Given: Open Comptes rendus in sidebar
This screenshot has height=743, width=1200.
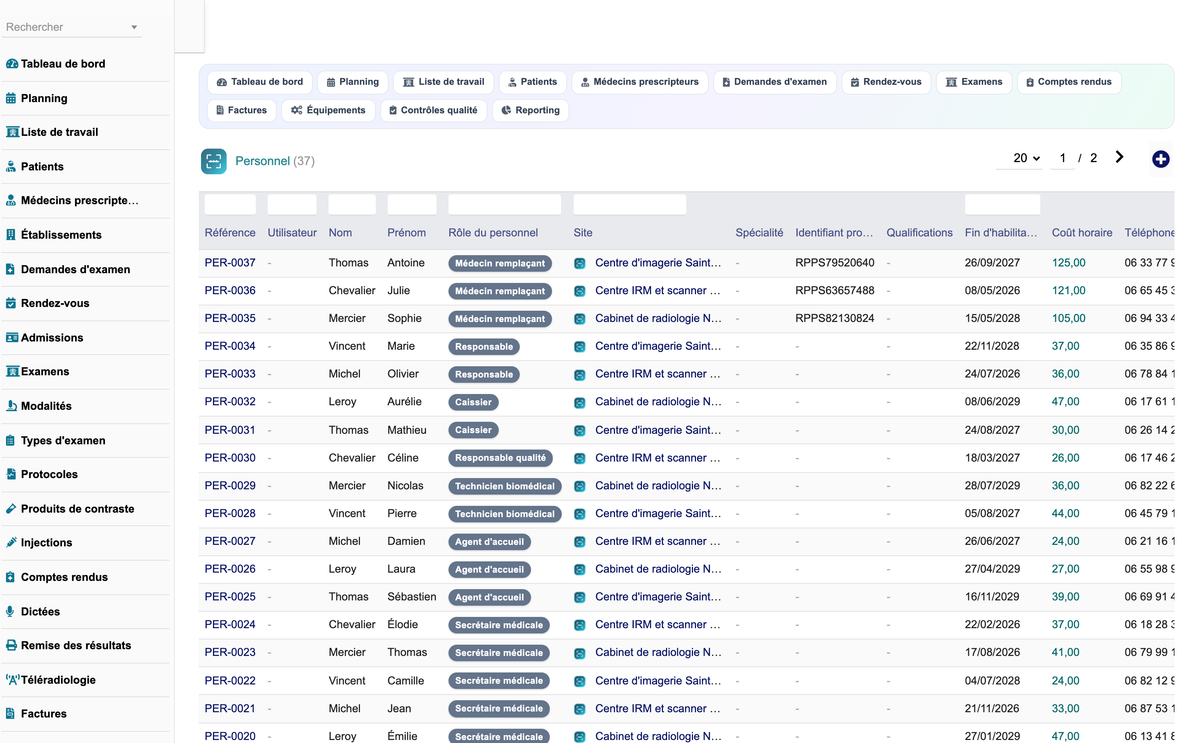Looking at the screenshot, I should tap(64, 577).
